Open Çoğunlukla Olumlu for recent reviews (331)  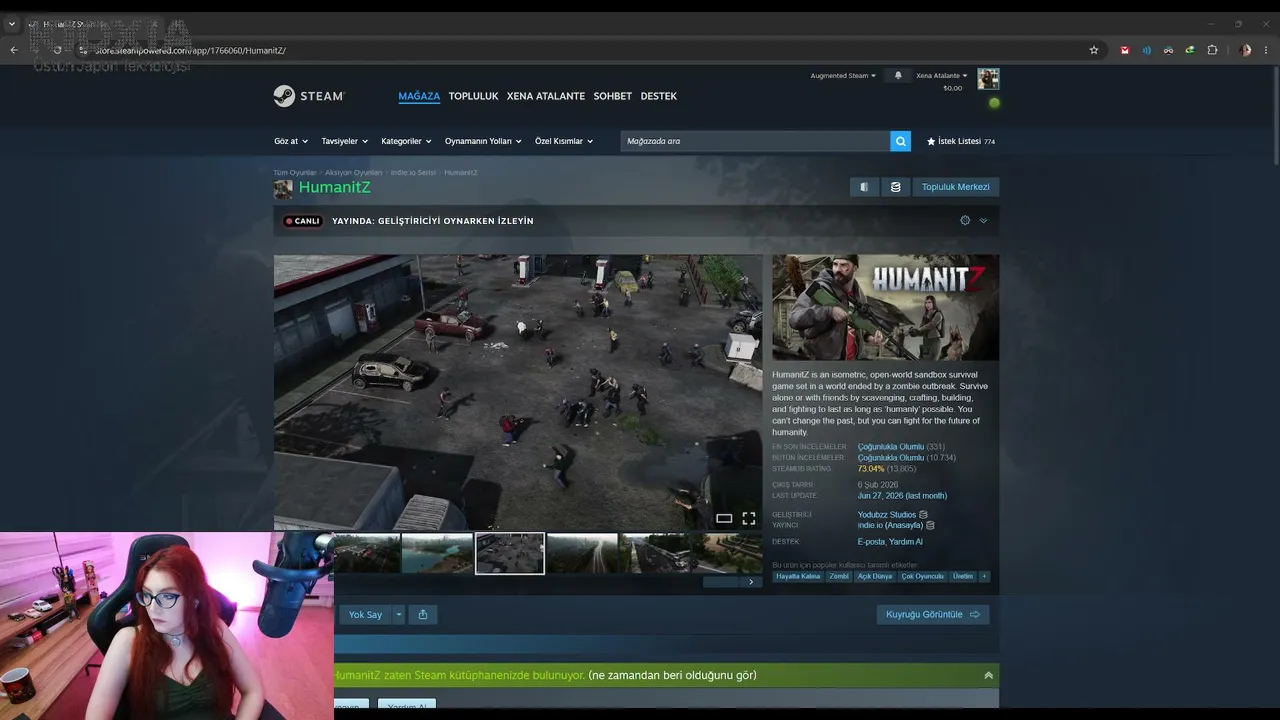[x=891, y=447]
